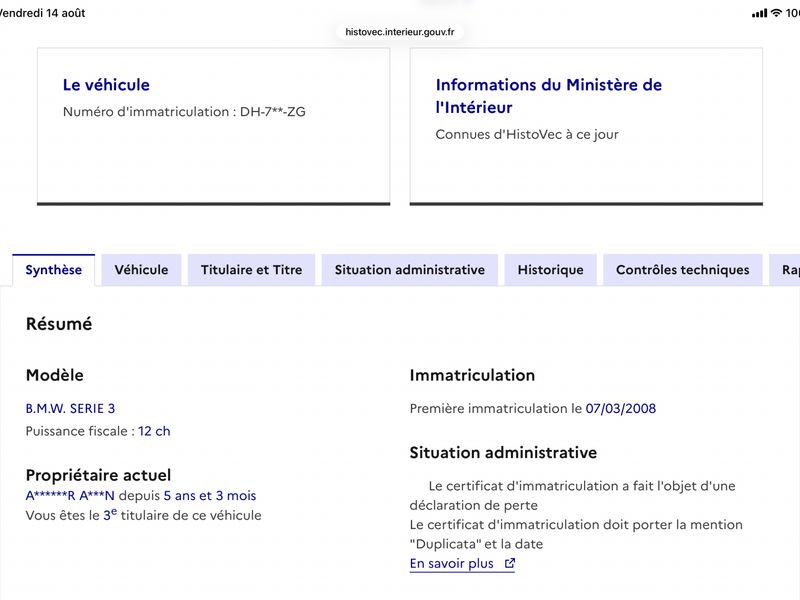This screenshot has height=600, width=800.
Task: Switch to the Véhicule tab
Action: point(141,270)
